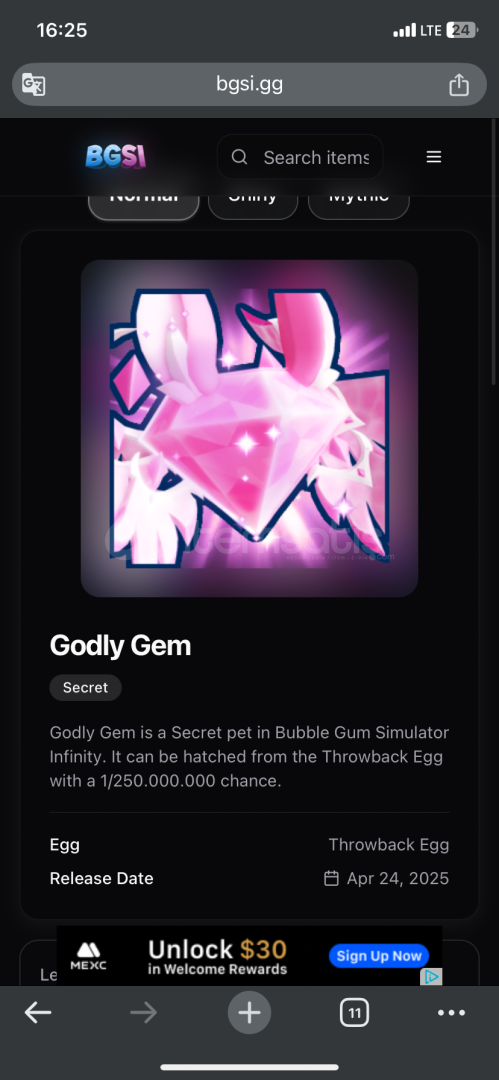Open a new tab with plus button
Image resolution: width=499 pixels, height=1080 pixels.
pos(250,1012)
